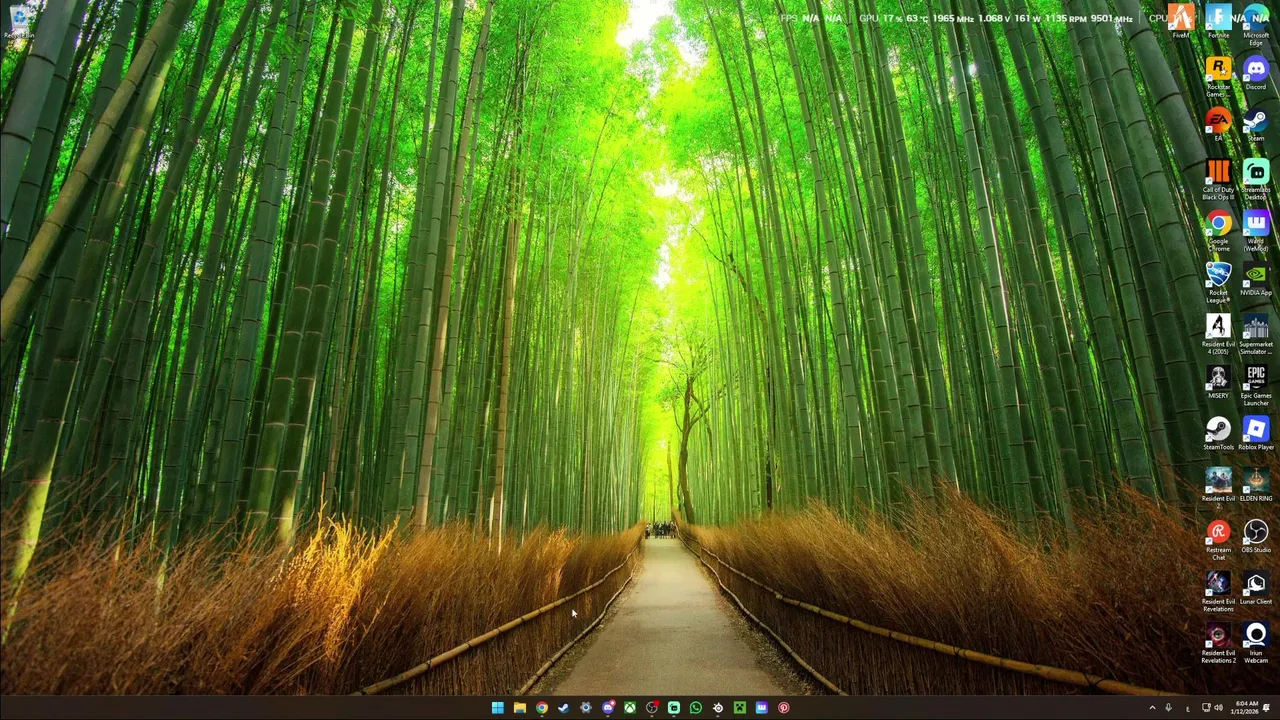Select the Iriun Webcam desktop shortcut

coord(1256,644)
